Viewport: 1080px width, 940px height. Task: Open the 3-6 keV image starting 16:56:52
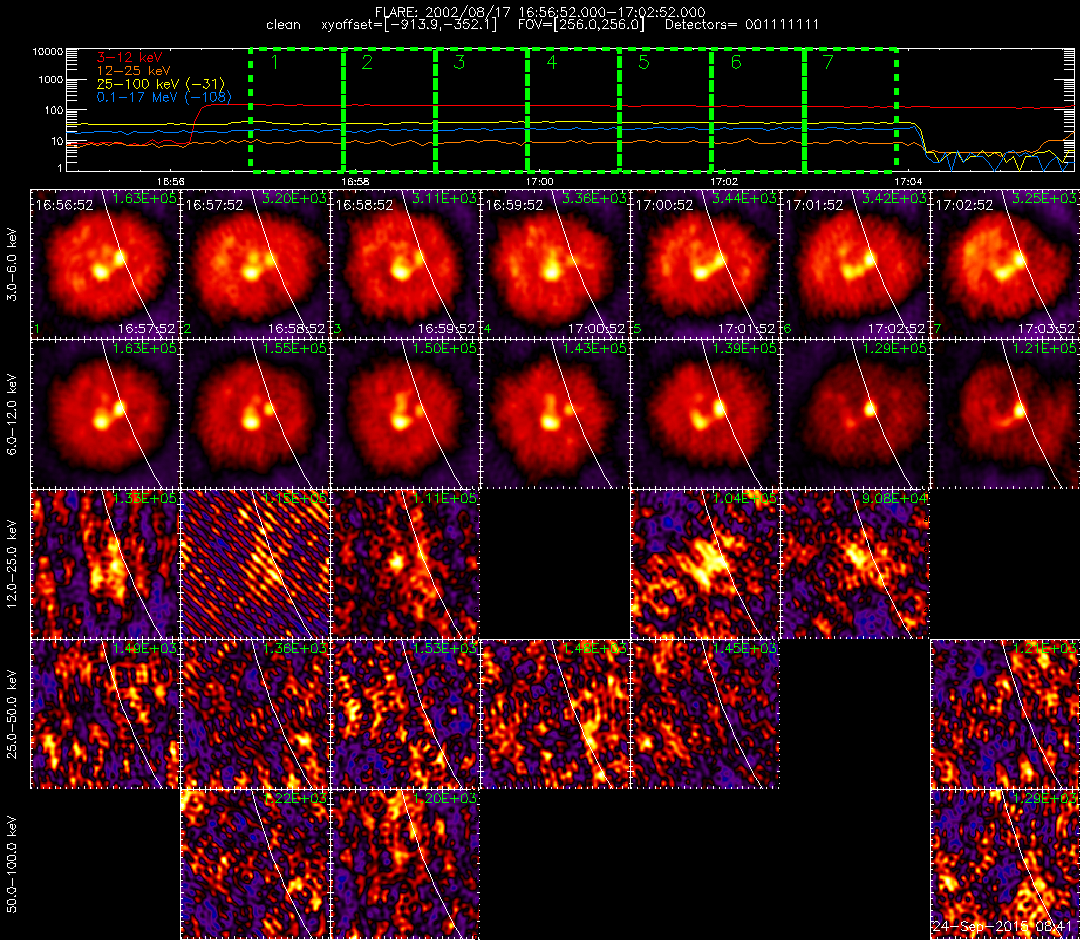click(105, 264)
